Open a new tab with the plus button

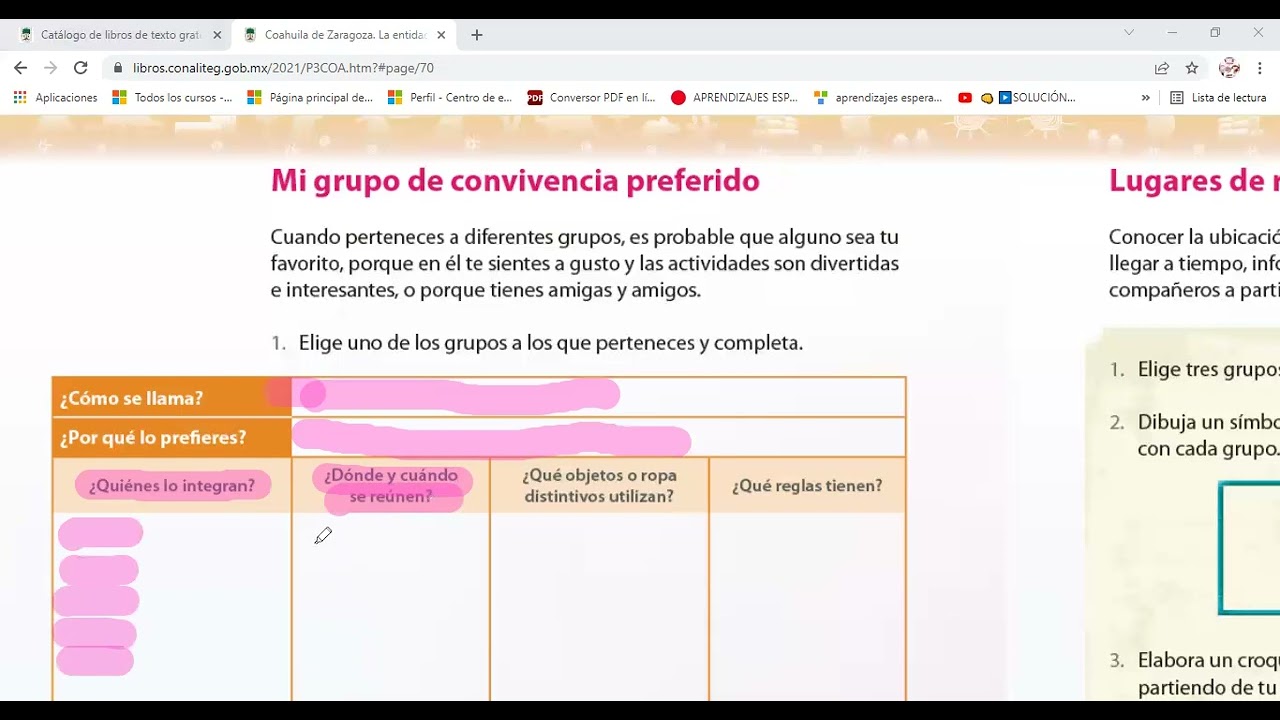pos(477,35)
